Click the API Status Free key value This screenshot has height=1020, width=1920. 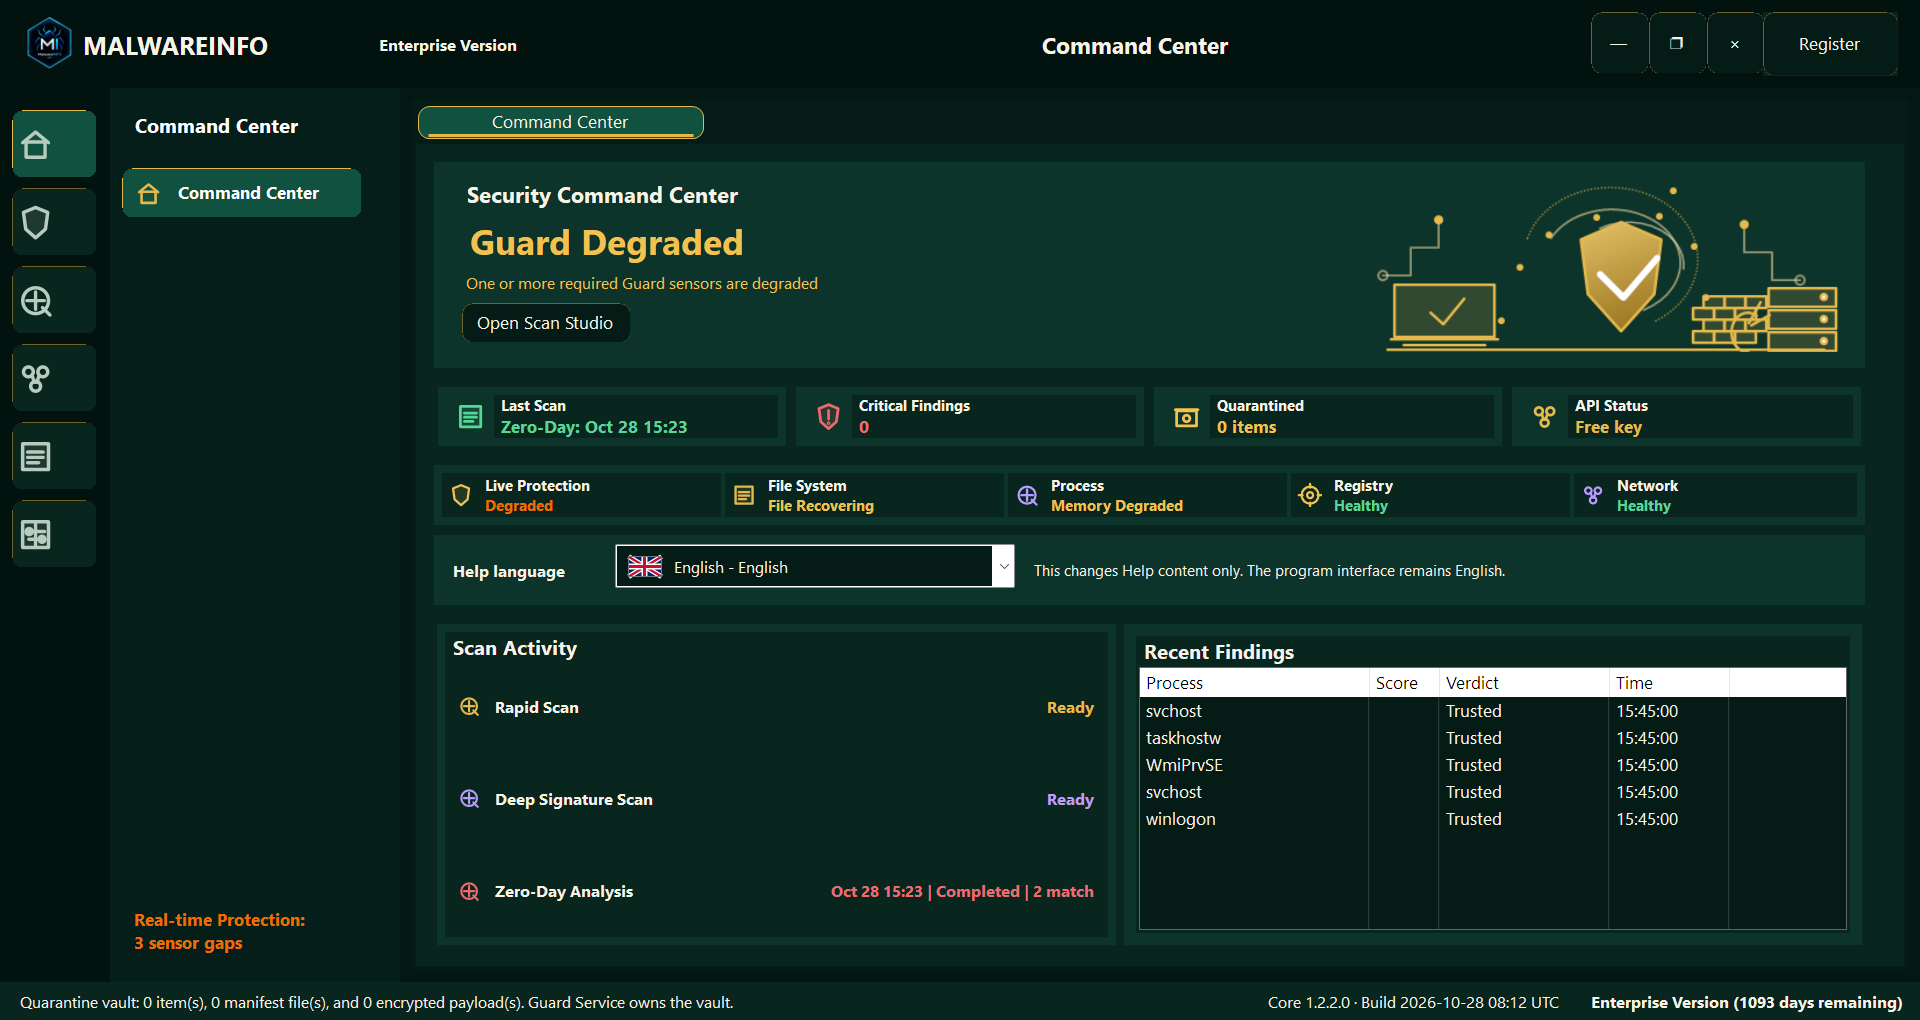[1608, 427]
